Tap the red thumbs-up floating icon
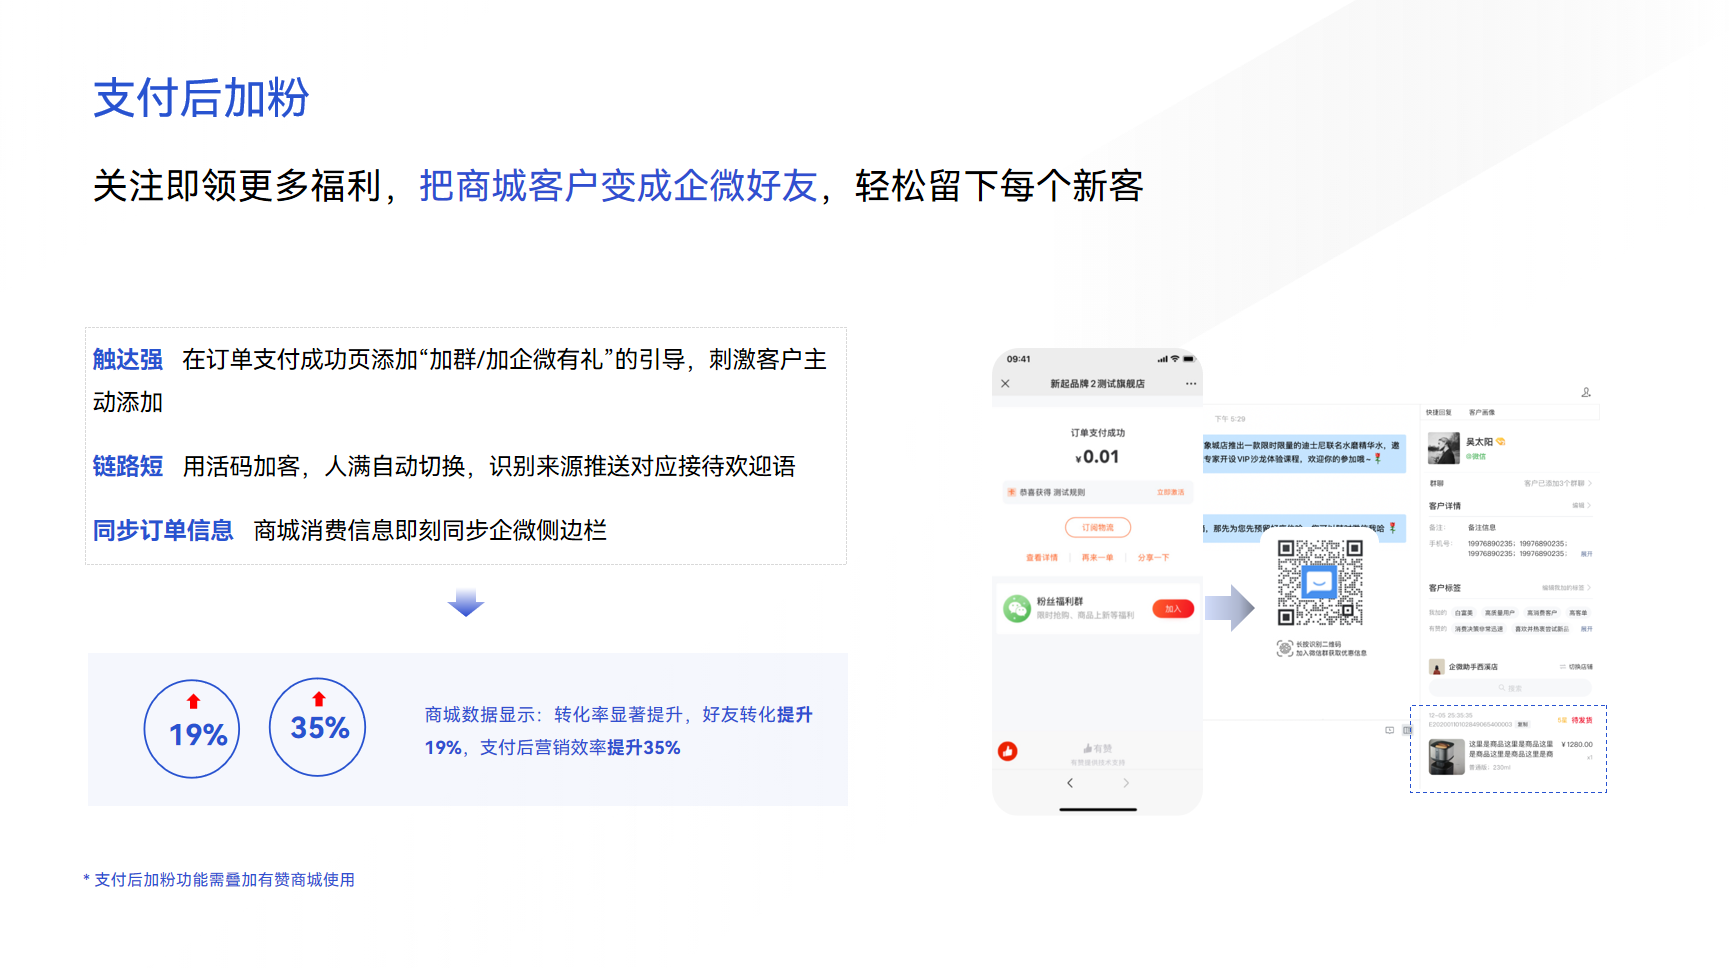Screen dimensions: 1729x968 point(1007,751)
